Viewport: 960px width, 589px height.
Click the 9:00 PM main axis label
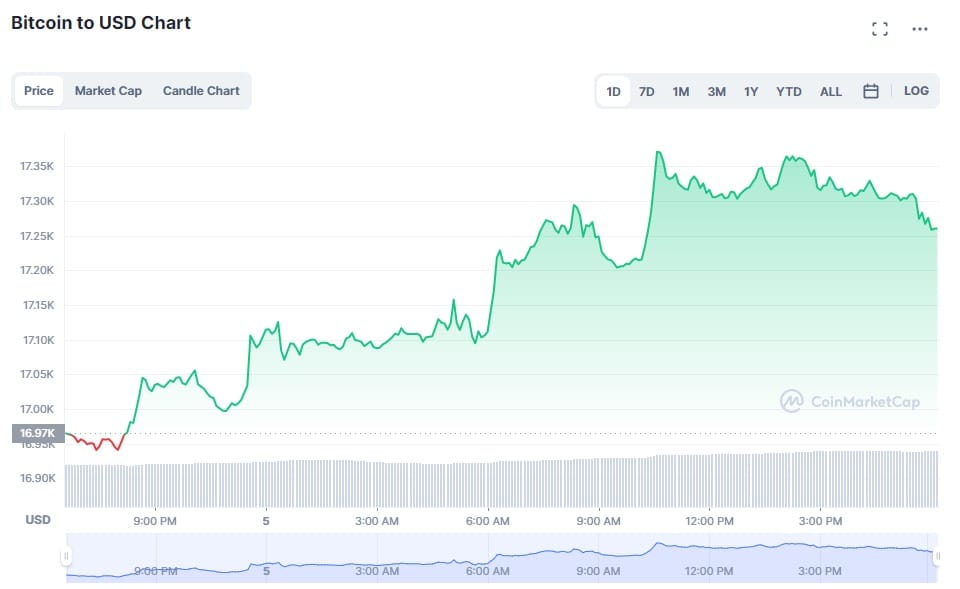coord(155,521)
